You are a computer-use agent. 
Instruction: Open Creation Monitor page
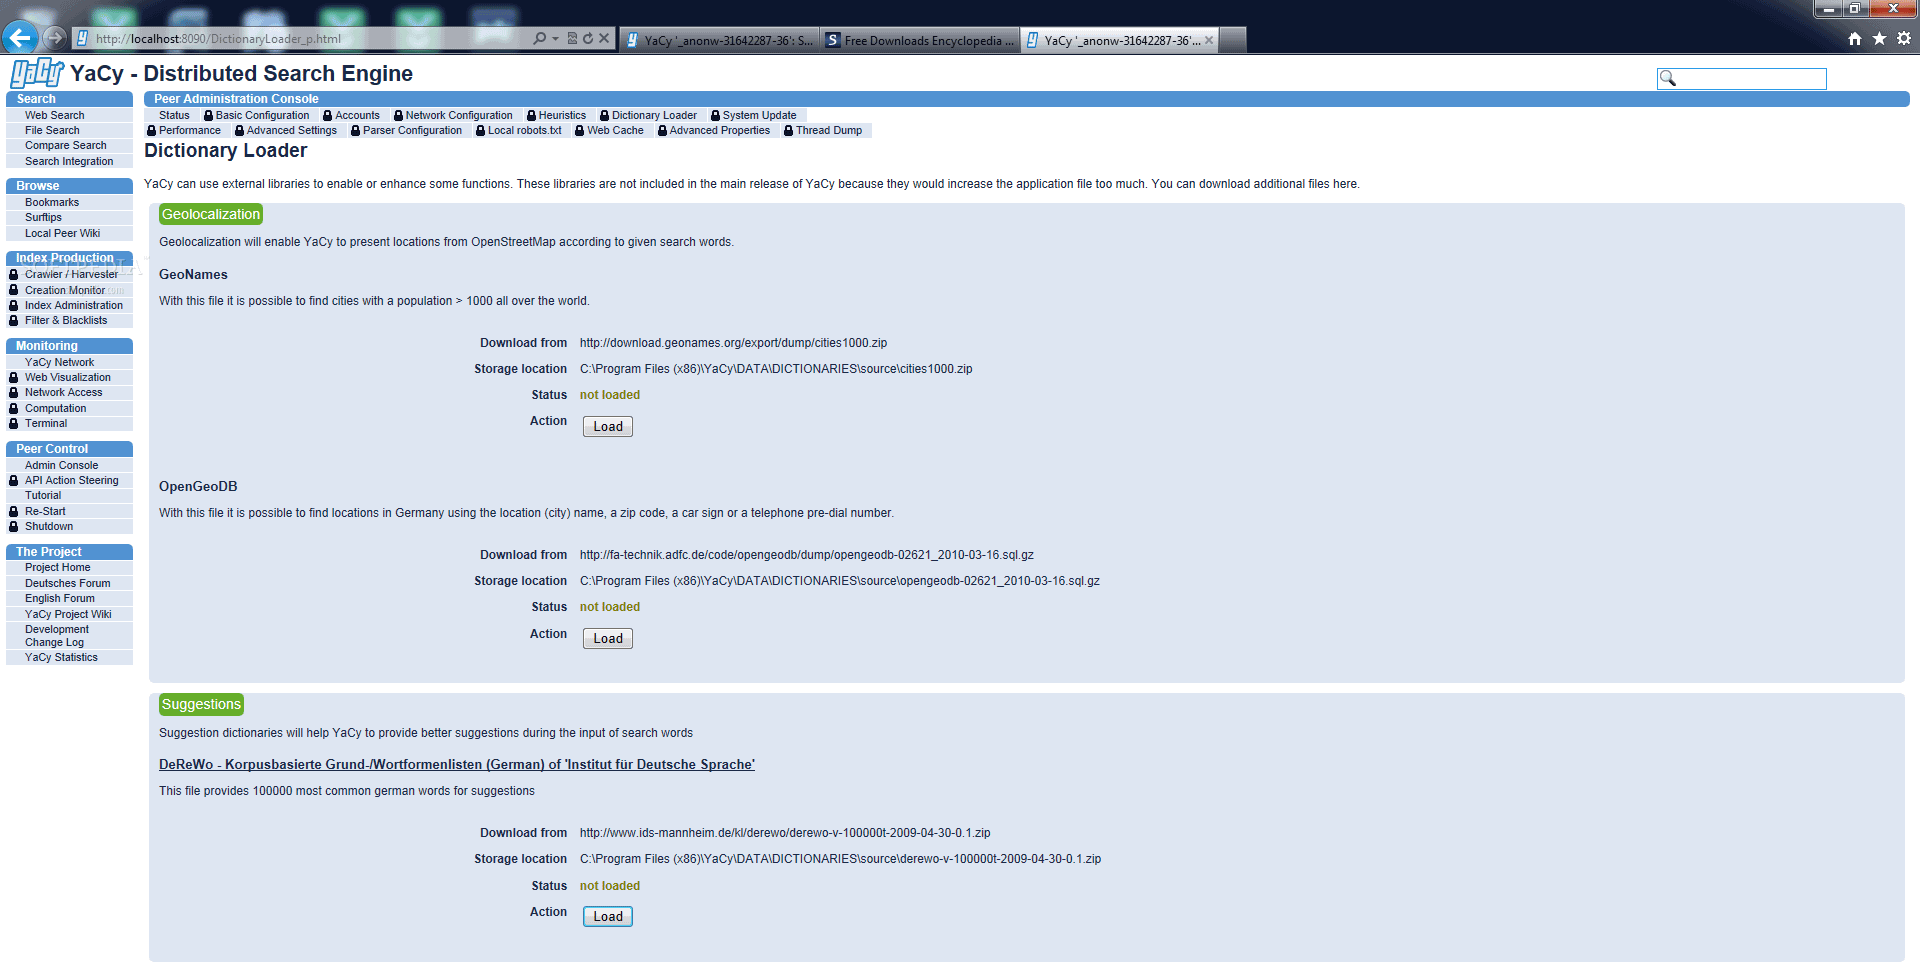tap(65, 290)
